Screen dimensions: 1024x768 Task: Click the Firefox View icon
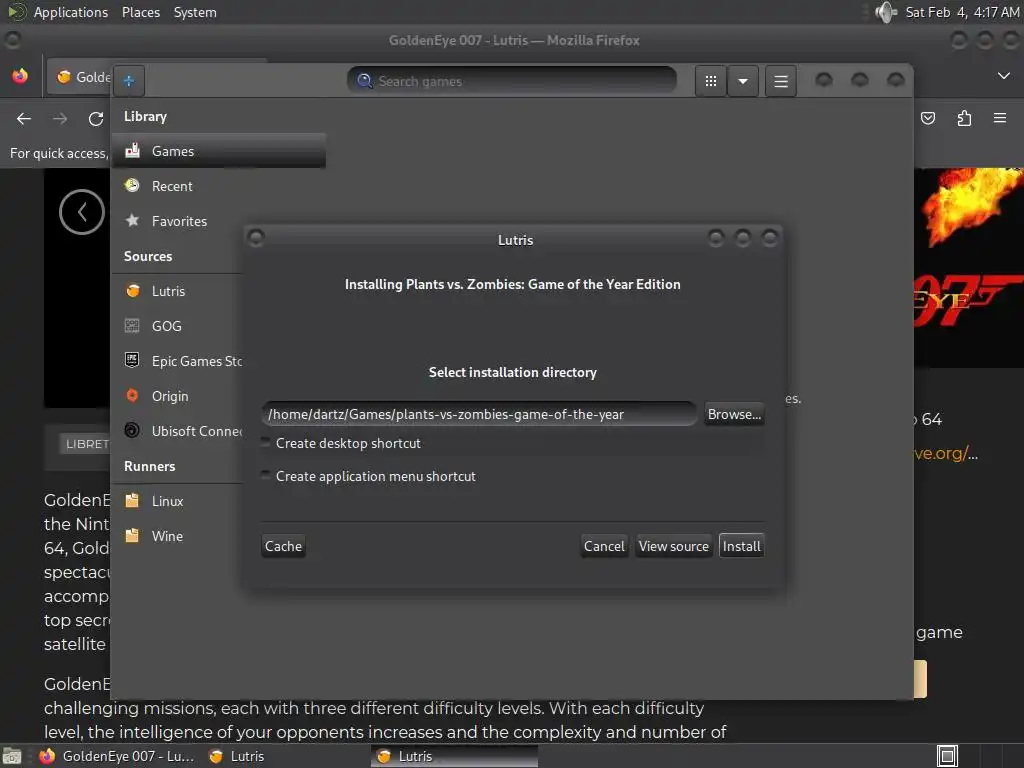(x=20, y=76)
